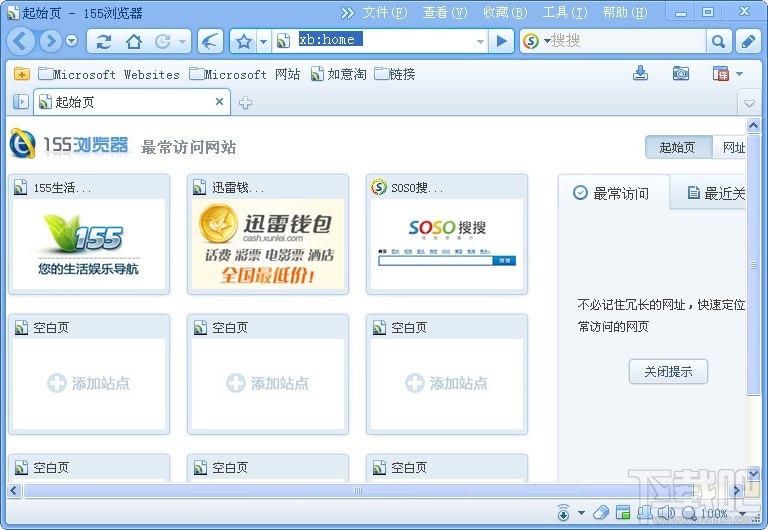Viewport: 768px width, 530px height.
Task: Click the add-to-favorites folder star icon
Action: [22, 74]
